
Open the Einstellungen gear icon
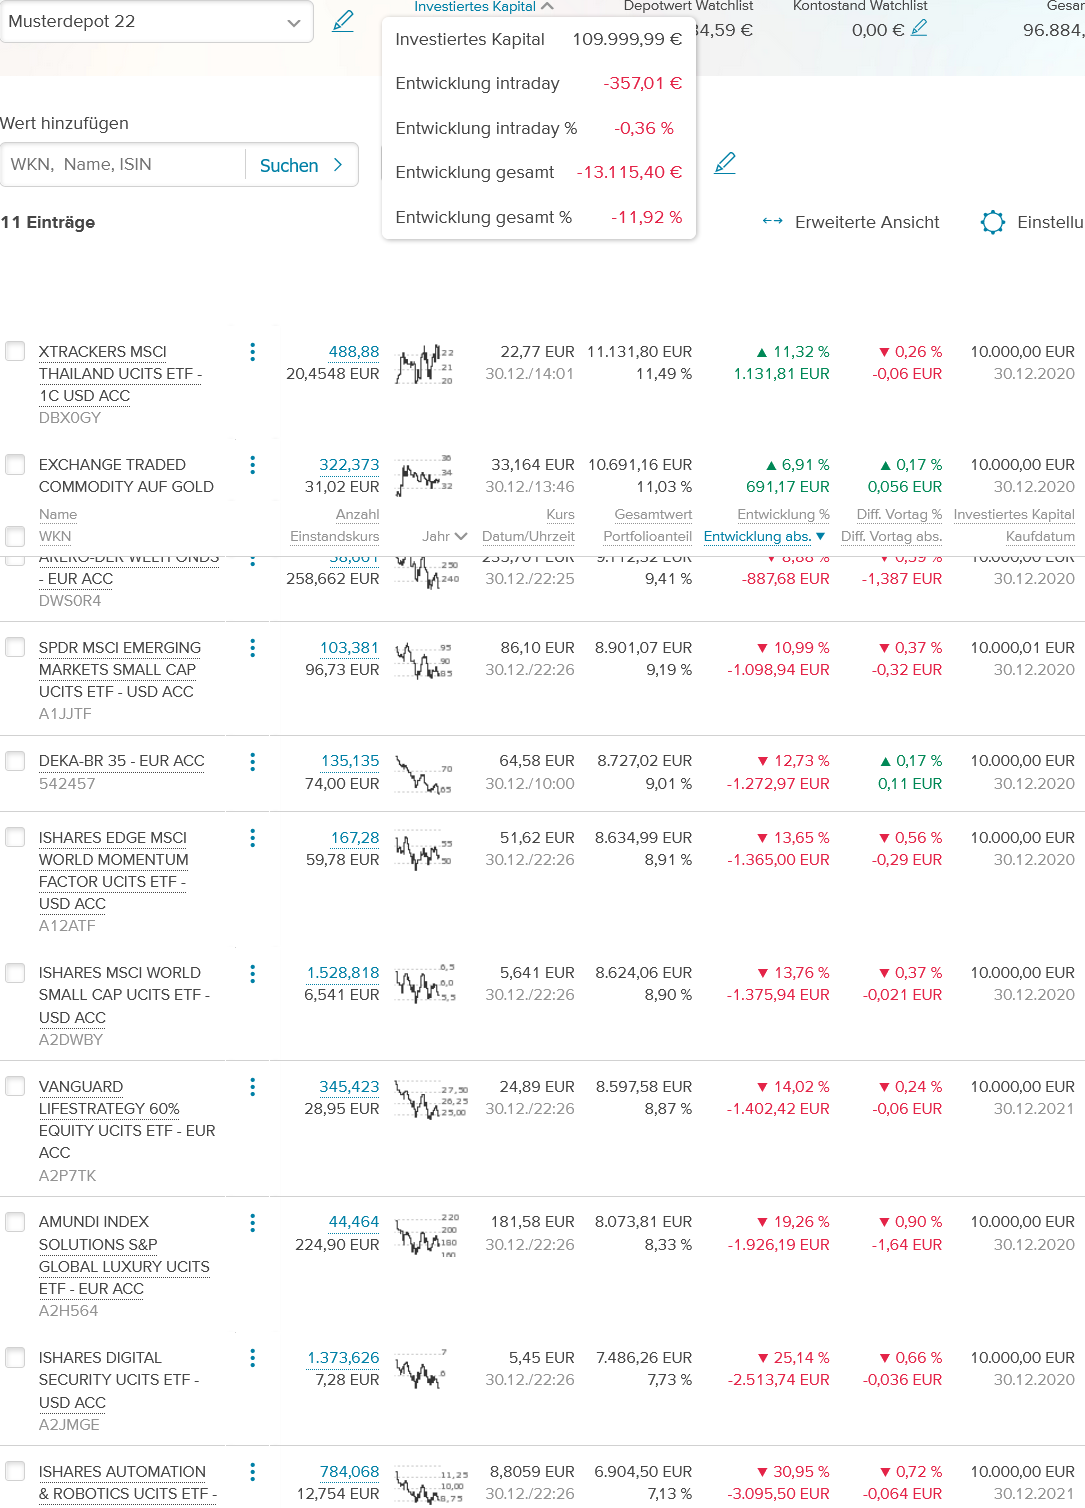[x=992, y=222]
